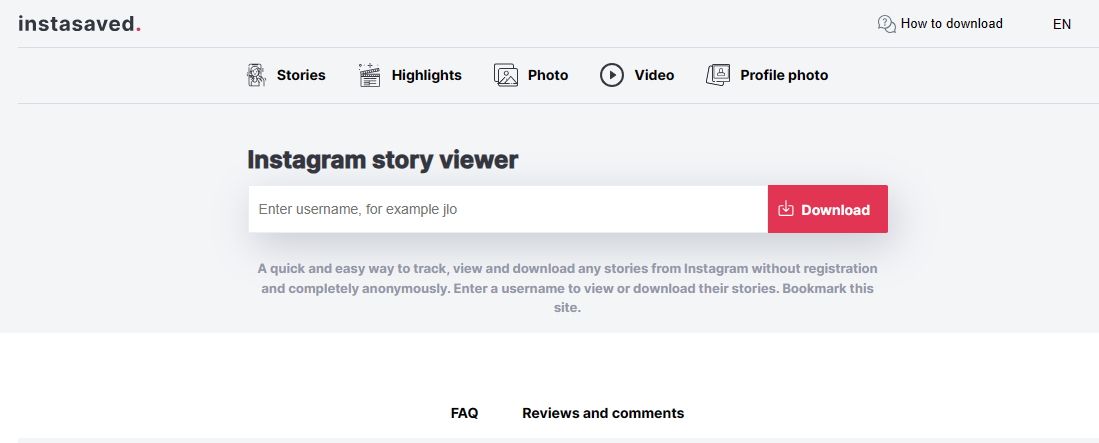Select the Highlights menu label
1099x443 pixels.
[x=427, y=75]
